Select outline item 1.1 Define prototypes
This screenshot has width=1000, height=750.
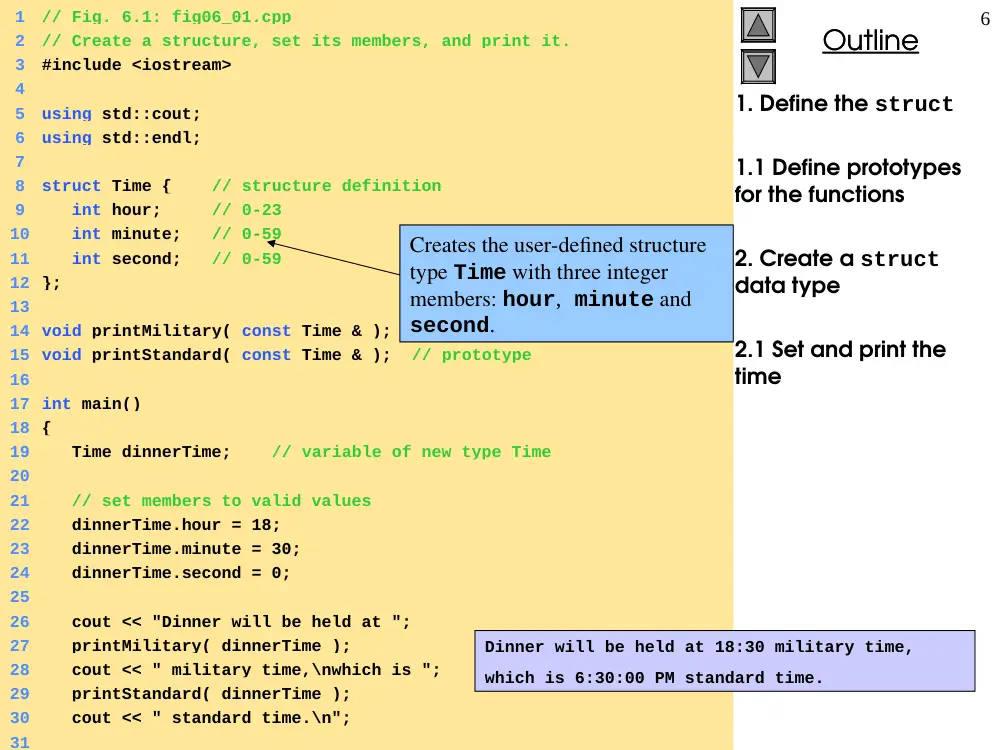pyautogui.click(x=848, y=180)
